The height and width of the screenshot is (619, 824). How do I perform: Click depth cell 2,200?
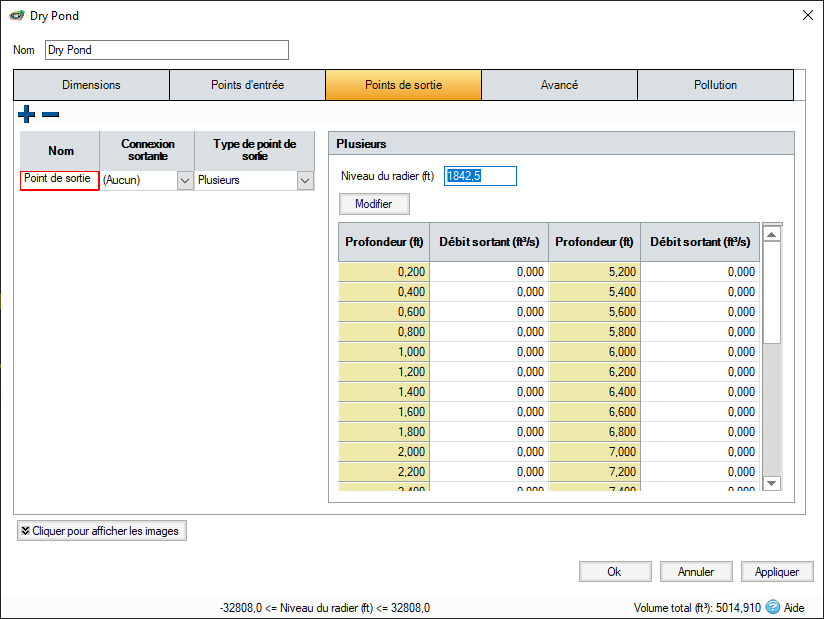tap(384, 471)
